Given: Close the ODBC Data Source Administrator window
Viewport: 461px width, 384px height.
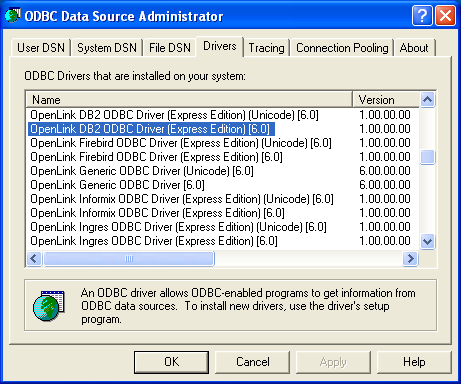Looking at the screenshot, I should coord(445,16).
